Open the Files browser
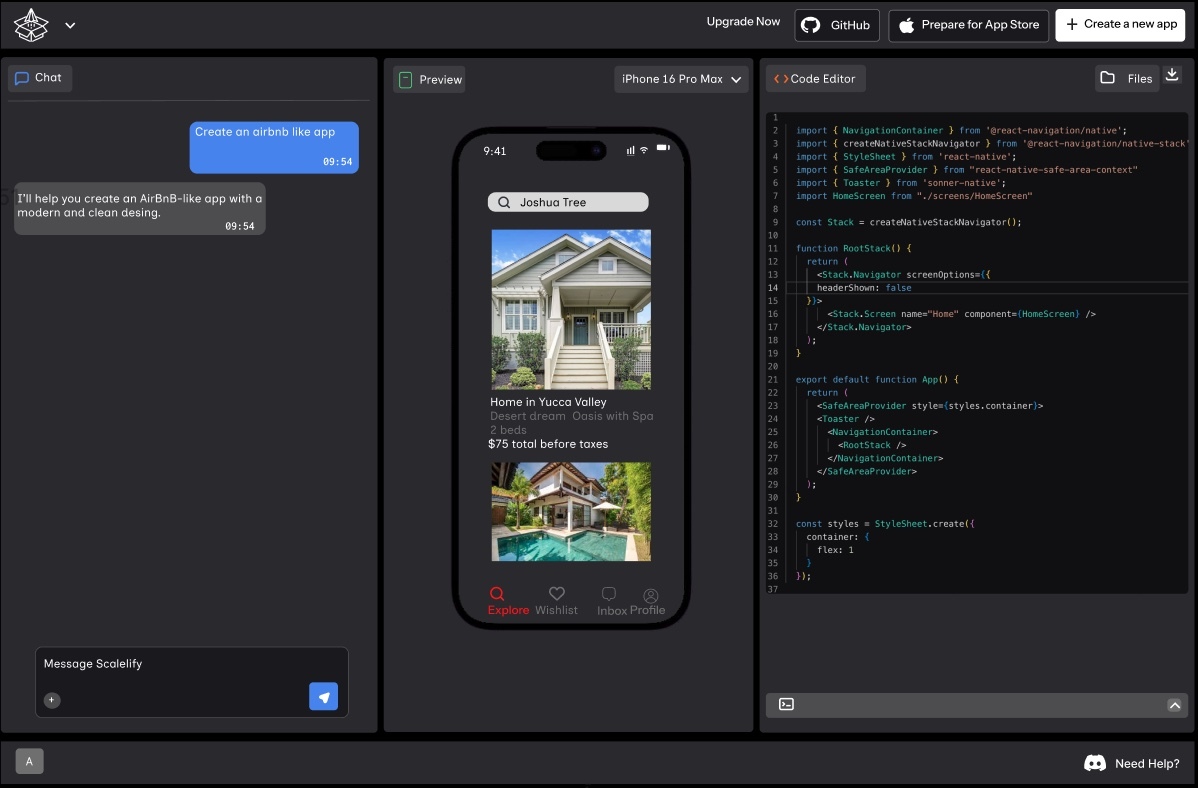The height and width of the screenshot is (788, 1198). click(x=1127, y=78)
